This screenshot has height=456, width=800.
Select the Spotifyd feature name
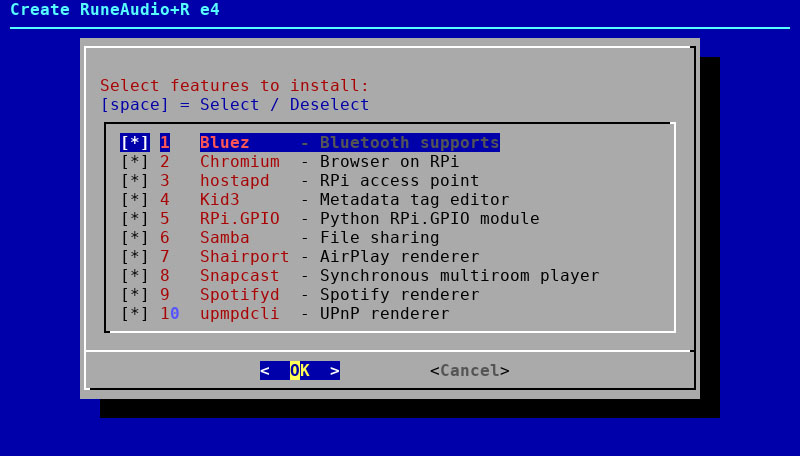240,294
